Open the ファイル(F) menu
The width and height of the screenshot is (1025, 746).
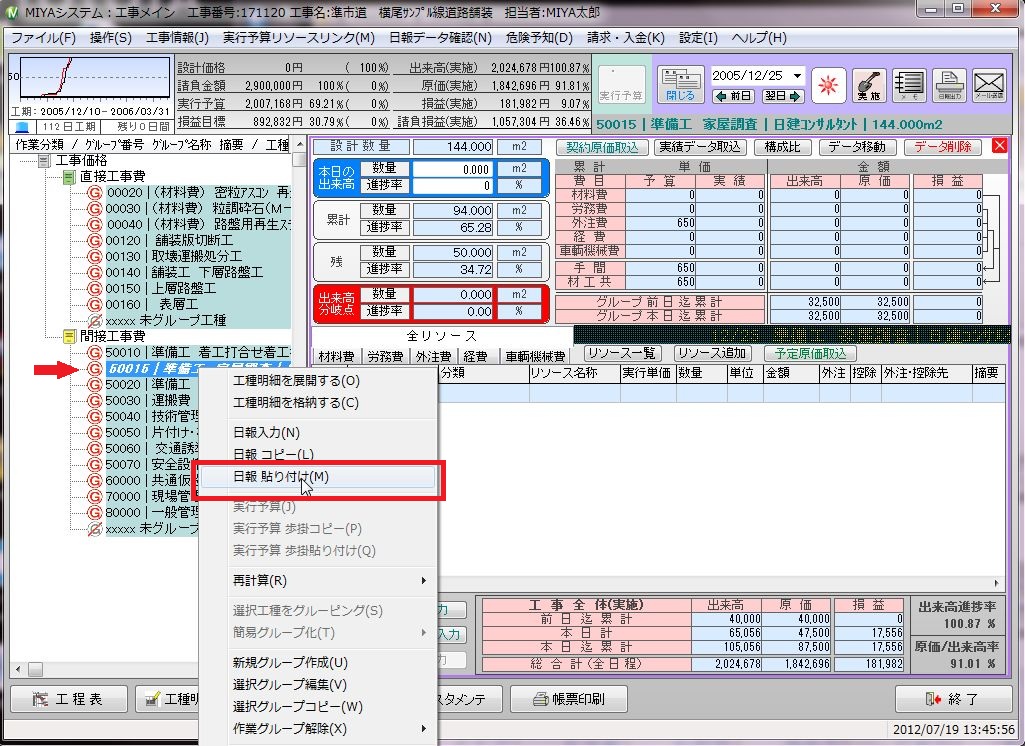pos(44,38)
